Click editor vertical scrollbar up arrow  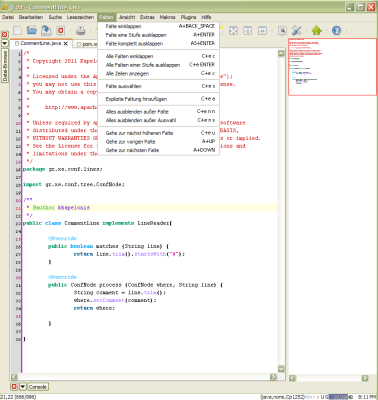click(x=281, y=53)
